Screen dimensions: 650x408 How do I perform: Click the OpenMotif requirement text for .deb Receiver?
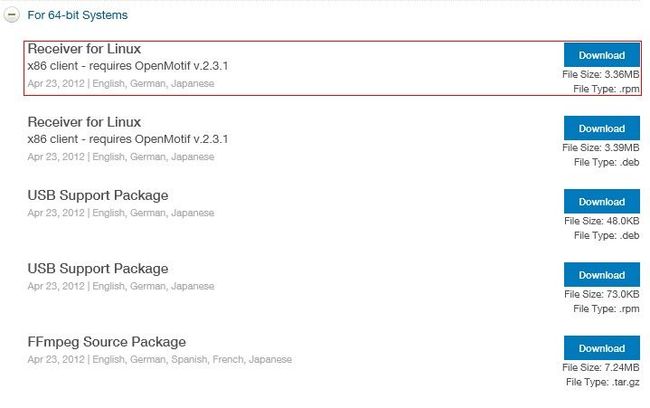click(x=128, y=139)
